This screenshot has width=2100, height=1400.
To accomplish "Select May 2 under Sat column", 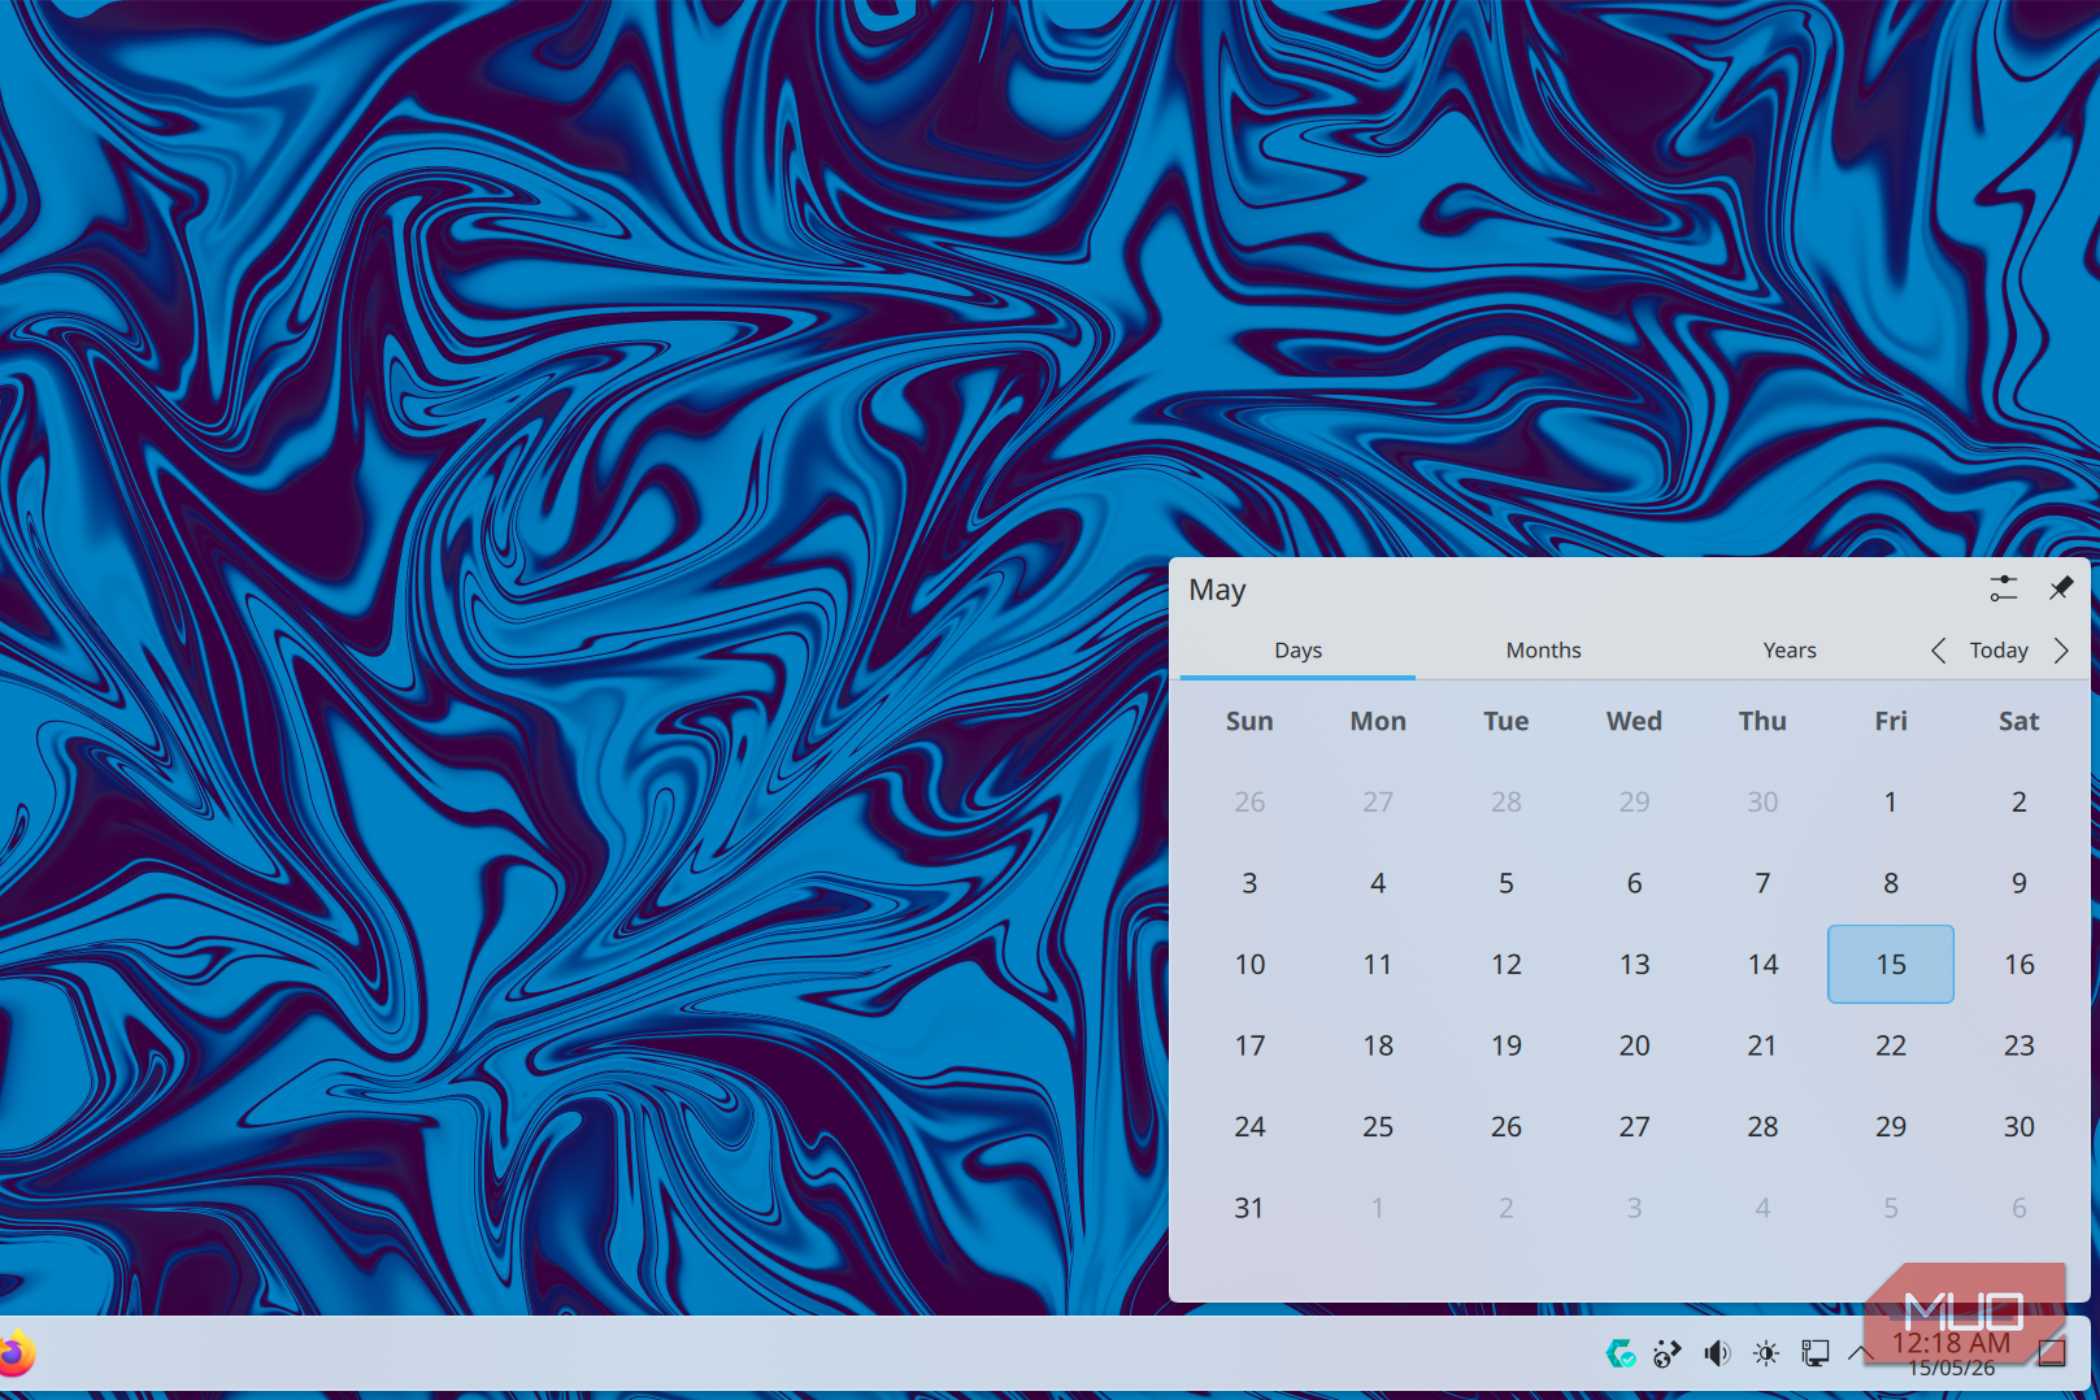I will click(x=2019, y=802).
